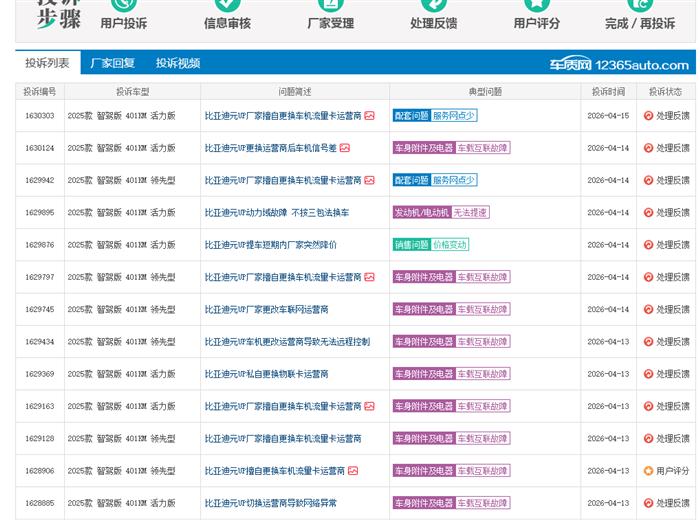Switch to the 厂家回复 tab
The height and width of the screenshot is (520, 700).
[x=112, y=63]
